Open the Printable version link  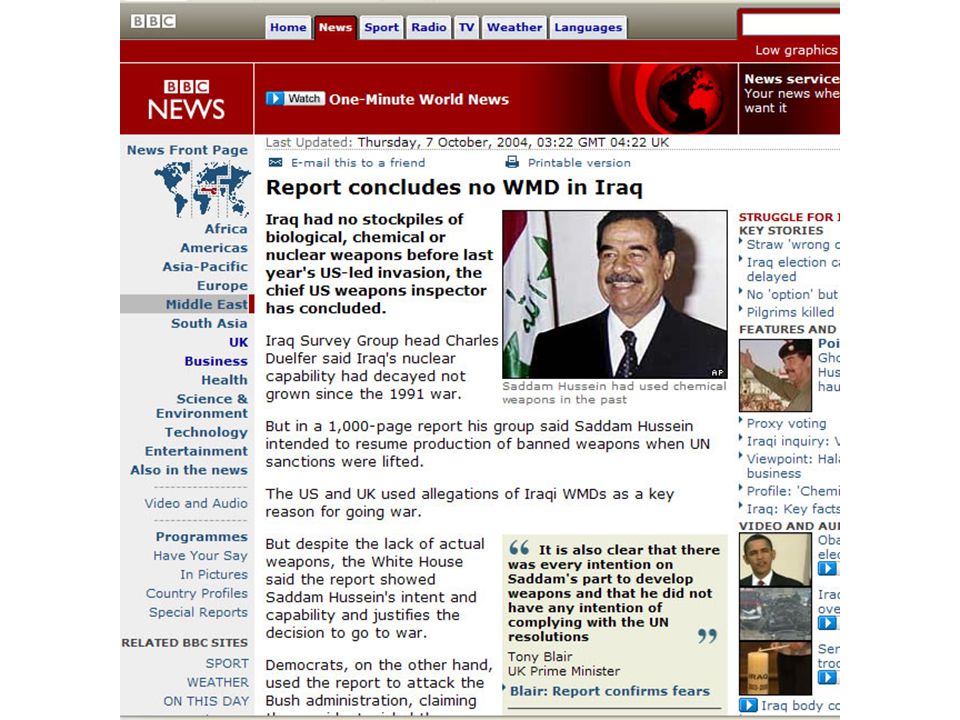(579, 163)
